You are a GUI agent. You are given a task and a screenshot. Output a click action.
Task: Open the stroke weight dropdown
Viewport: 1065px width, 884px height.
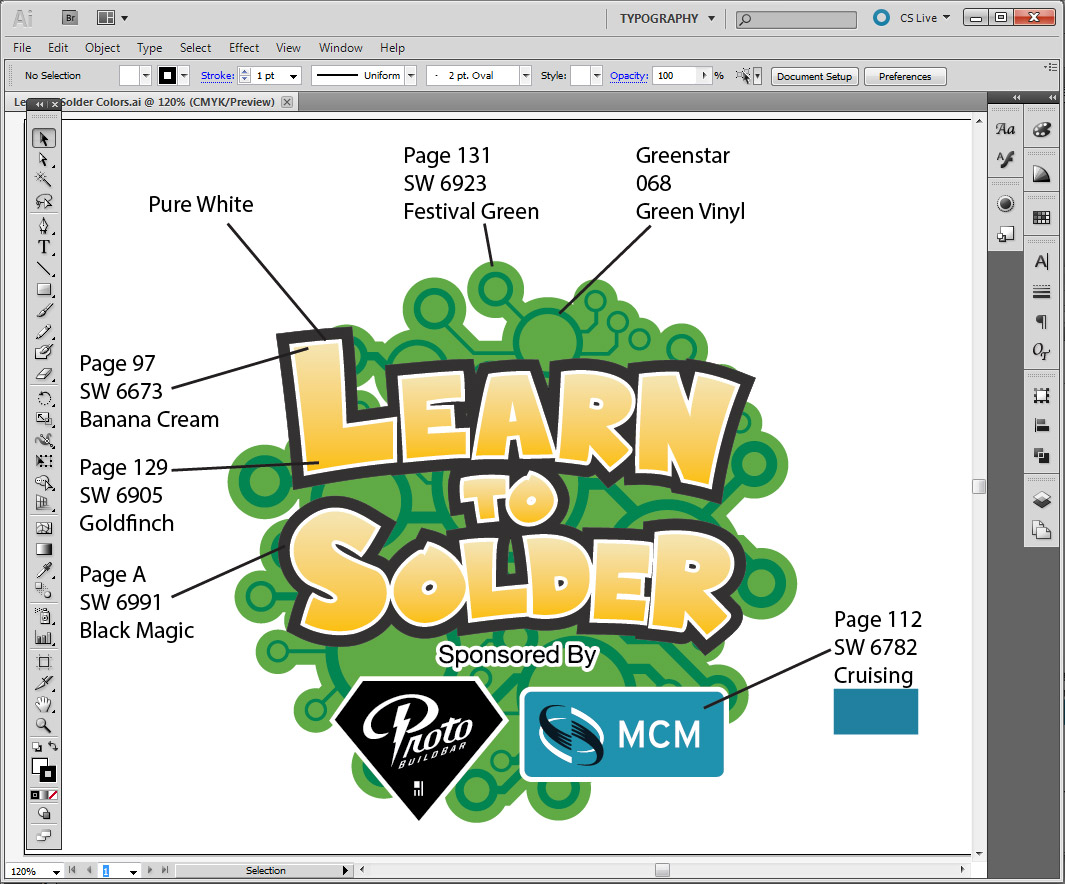point(293,76)
